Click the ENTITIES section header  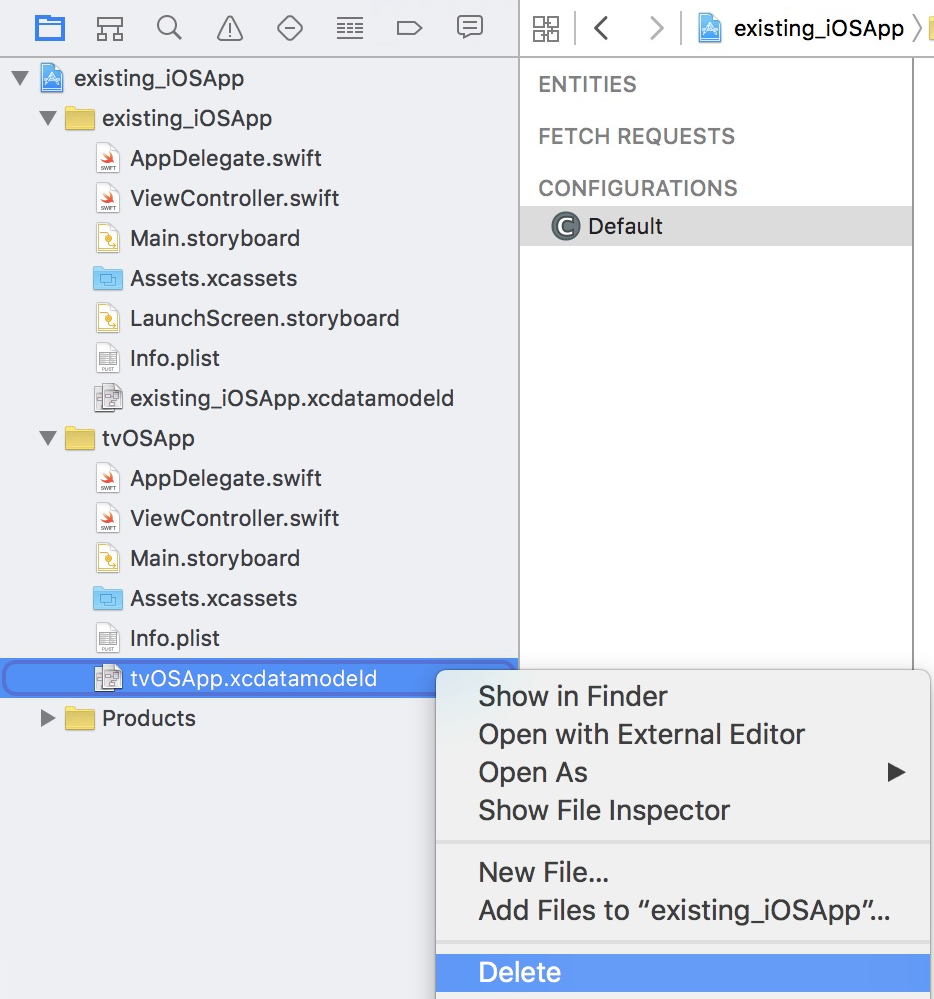click(587, 84)
